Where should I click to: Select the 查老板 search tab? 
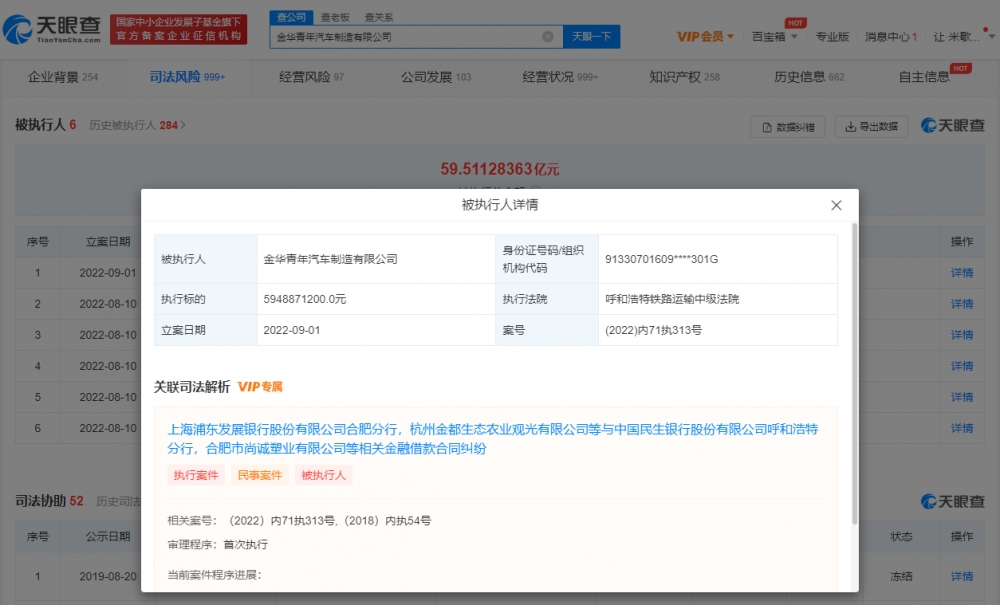pyautogui.click(x=335, y=17)
